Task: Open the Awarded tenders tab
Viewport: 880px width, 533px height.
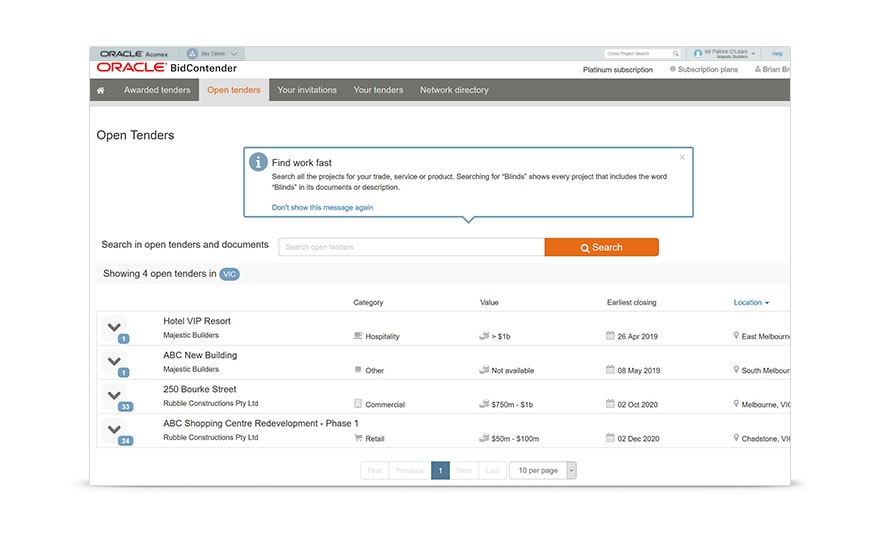Action: [157, 90]
